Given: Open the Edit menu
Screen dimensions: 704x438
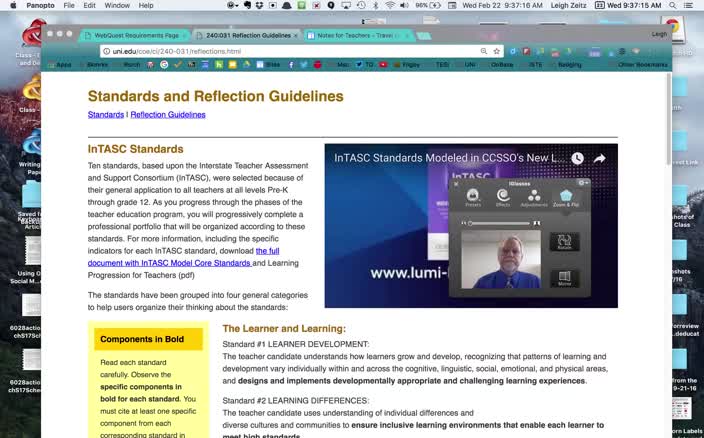Looking at the screenshot, I should point(89,5).
